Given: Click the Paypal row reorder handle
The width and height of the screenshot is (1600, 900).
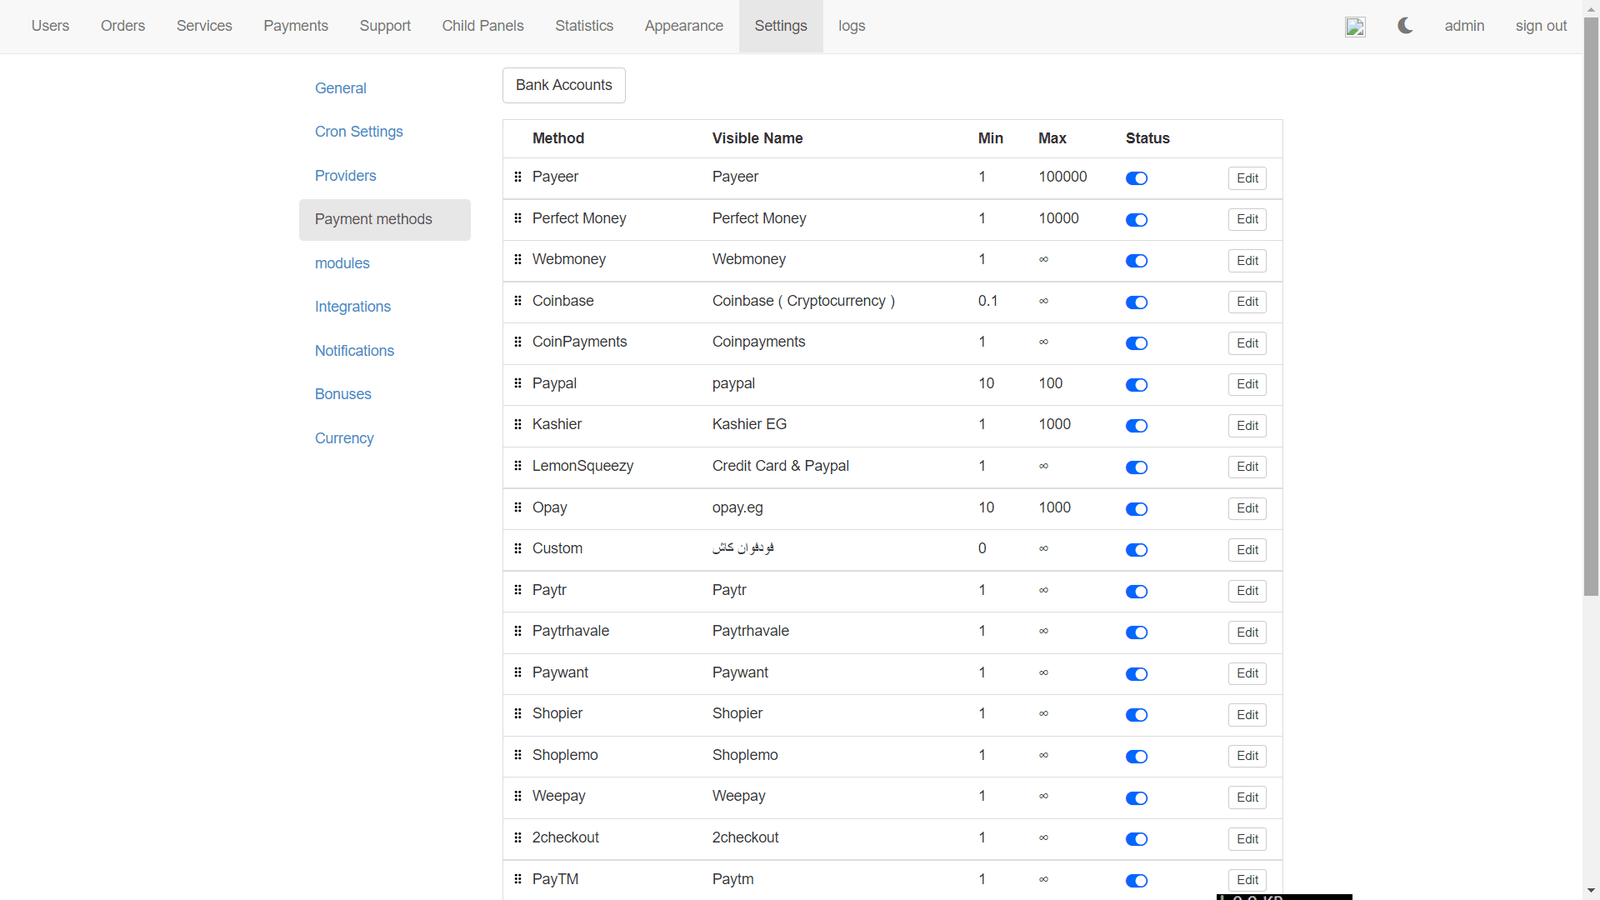Looking at the screenshot, I should (518, 383).
